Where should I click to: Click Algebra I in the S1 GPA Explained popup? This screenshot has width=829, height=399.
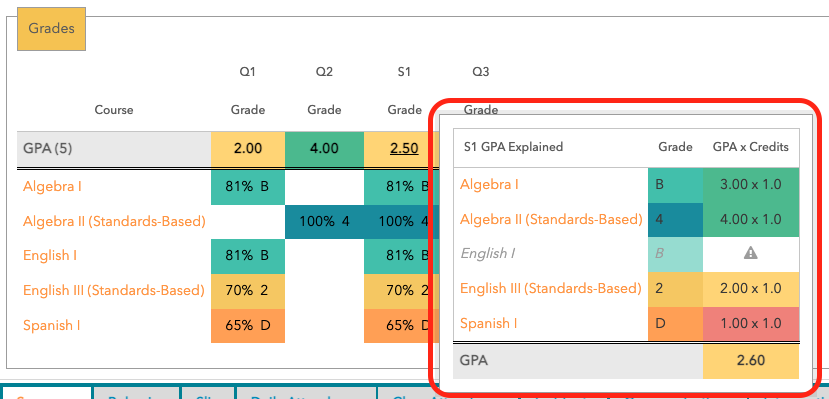click(x=489, y=184)
